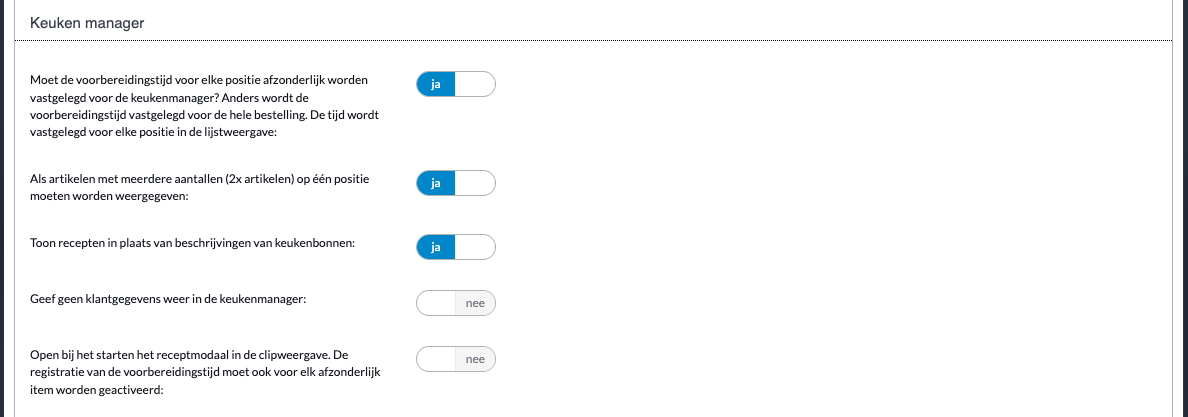Enable 'Geef geen klantgegevens weer' switch

click(x=456, y=302)
